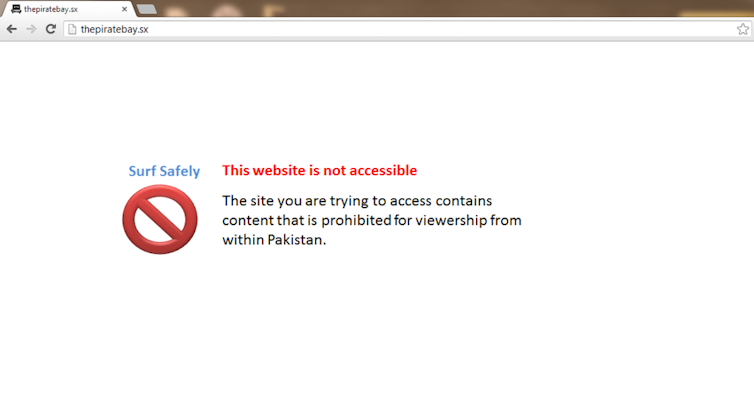Go back using the back arrow
This screenshot has width=754, height=415.
[x=12, y=29]
